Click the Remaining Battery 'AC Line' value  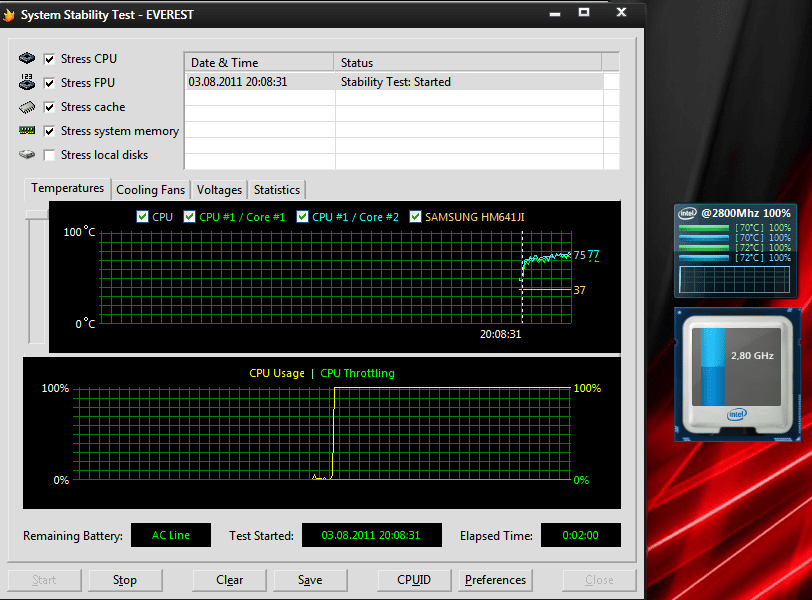coord(171,535)
